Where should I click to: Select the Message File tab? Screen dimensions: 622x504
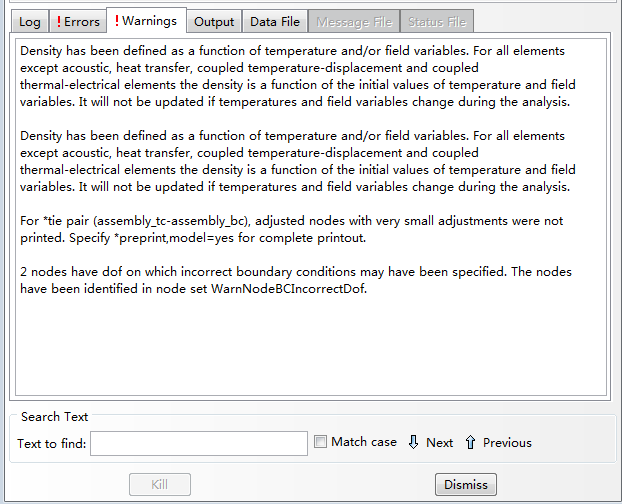pyautogui.click(x=354, y=22)
